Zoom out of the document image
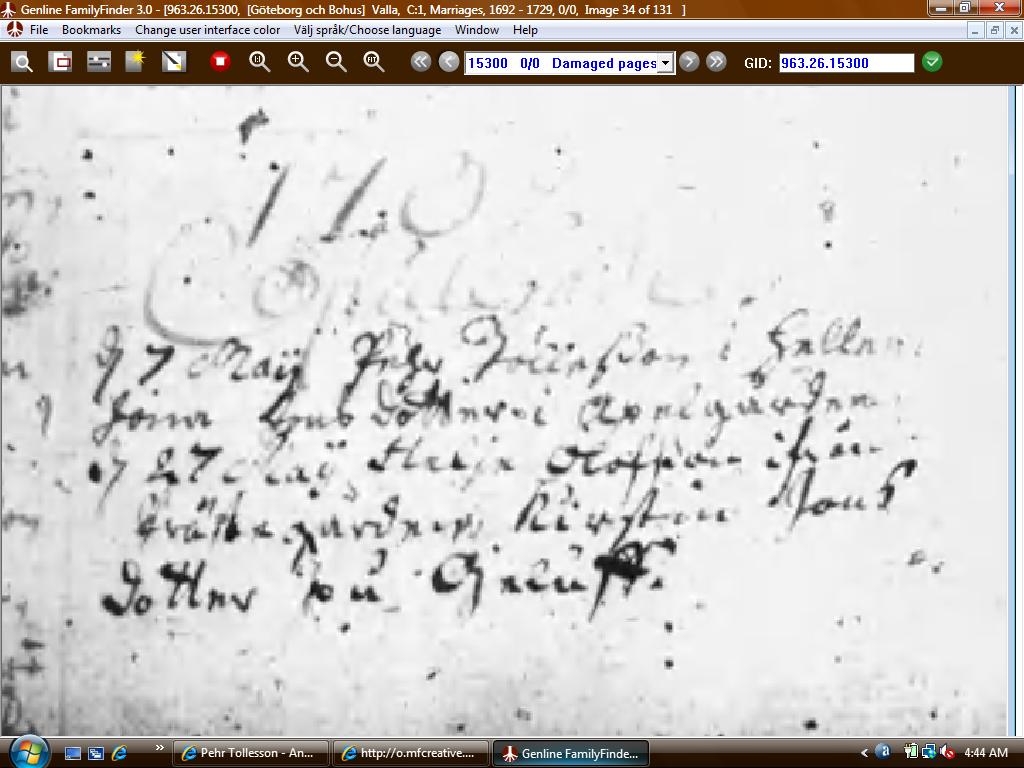Image resolution: width=1024 pixels, height=768 pixels. click(x=336, y=62)
